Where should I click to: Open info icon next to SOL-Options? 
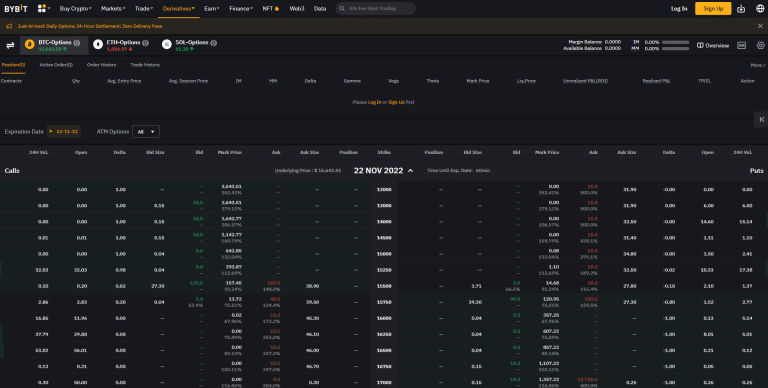[214, 43]
